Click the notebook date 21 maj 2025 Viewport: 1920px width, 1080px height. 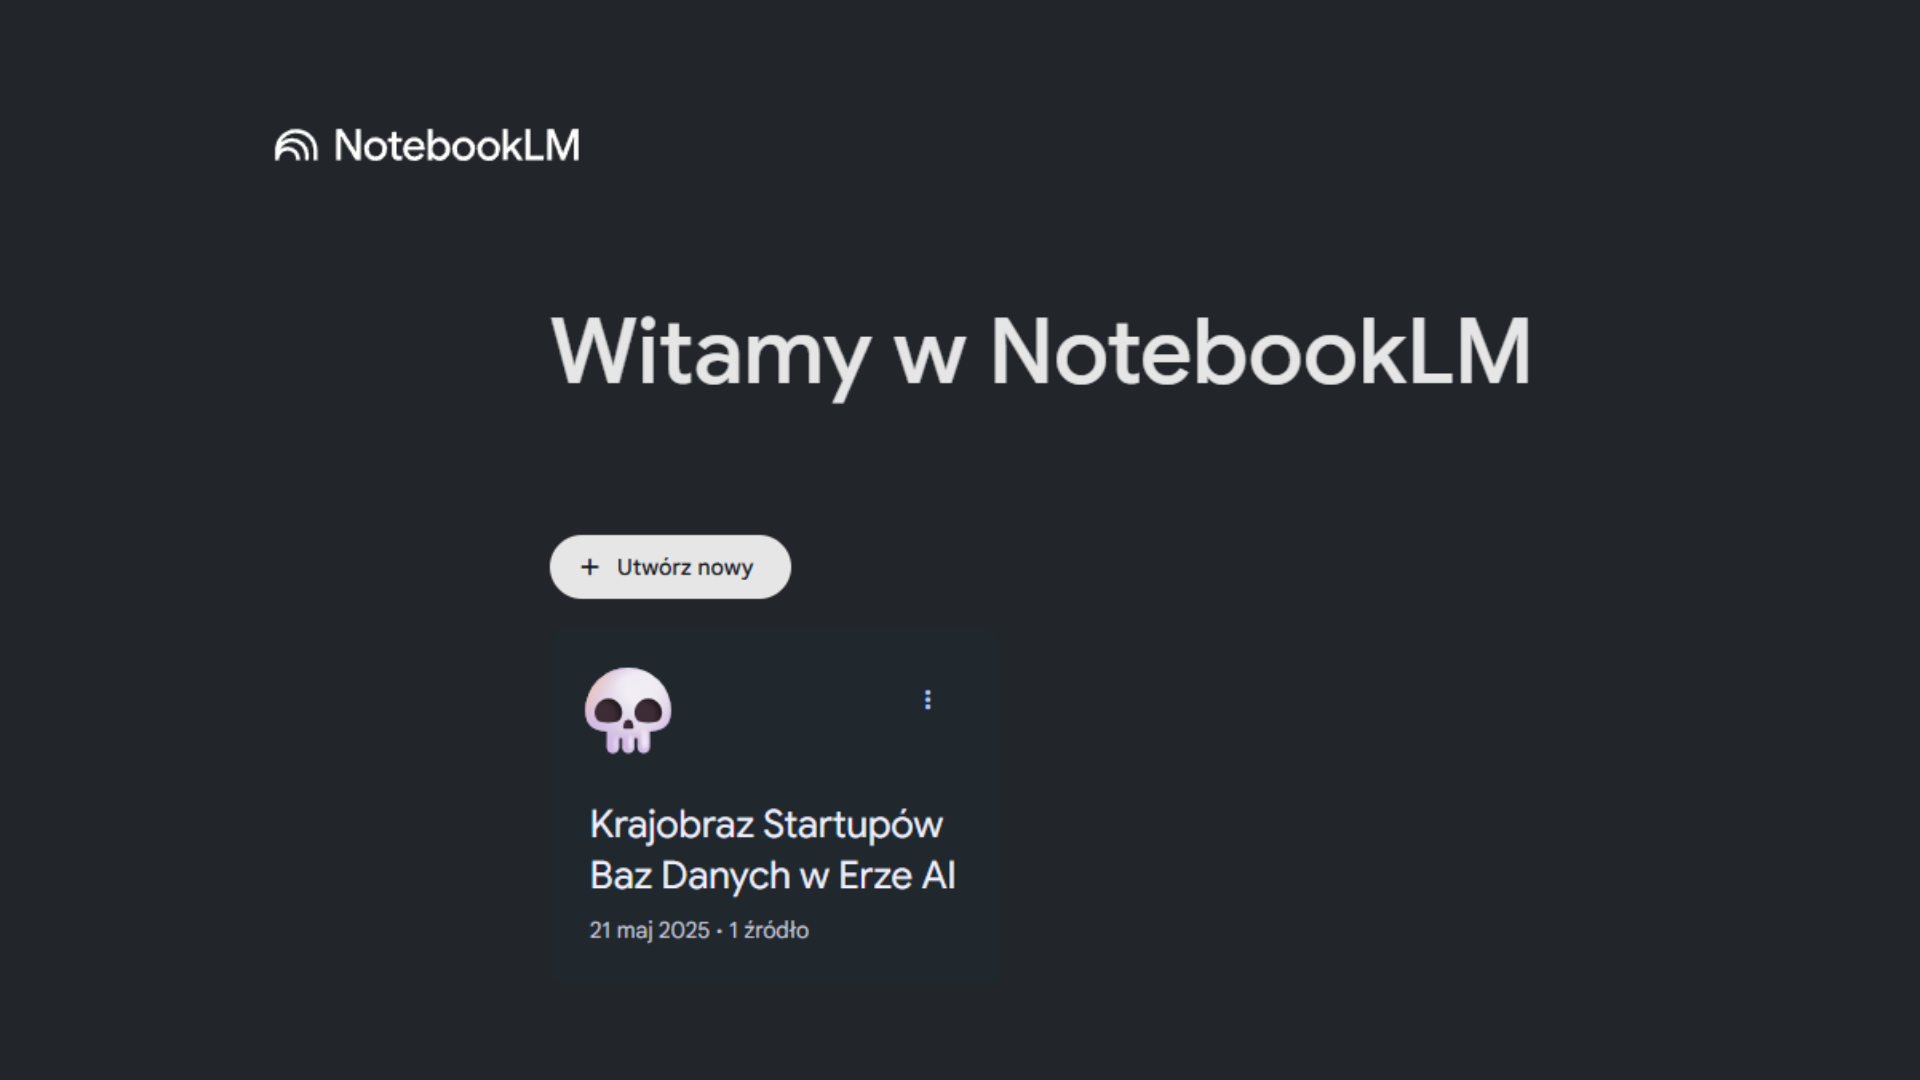[x=649, y=930]
